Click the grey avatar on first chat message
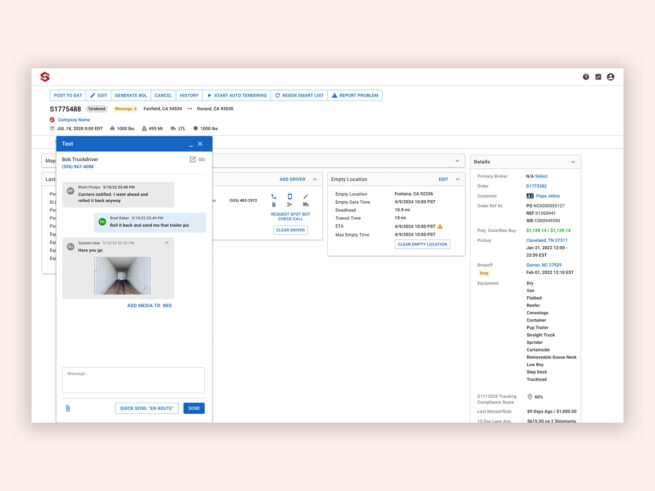This screenshot has height=491, width=655. [x=71, y=191]
